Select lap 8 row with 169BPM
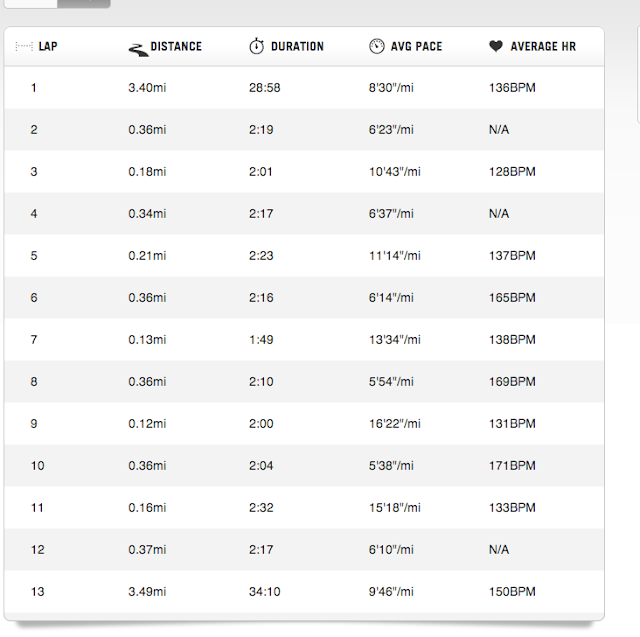 pos(304,382)
